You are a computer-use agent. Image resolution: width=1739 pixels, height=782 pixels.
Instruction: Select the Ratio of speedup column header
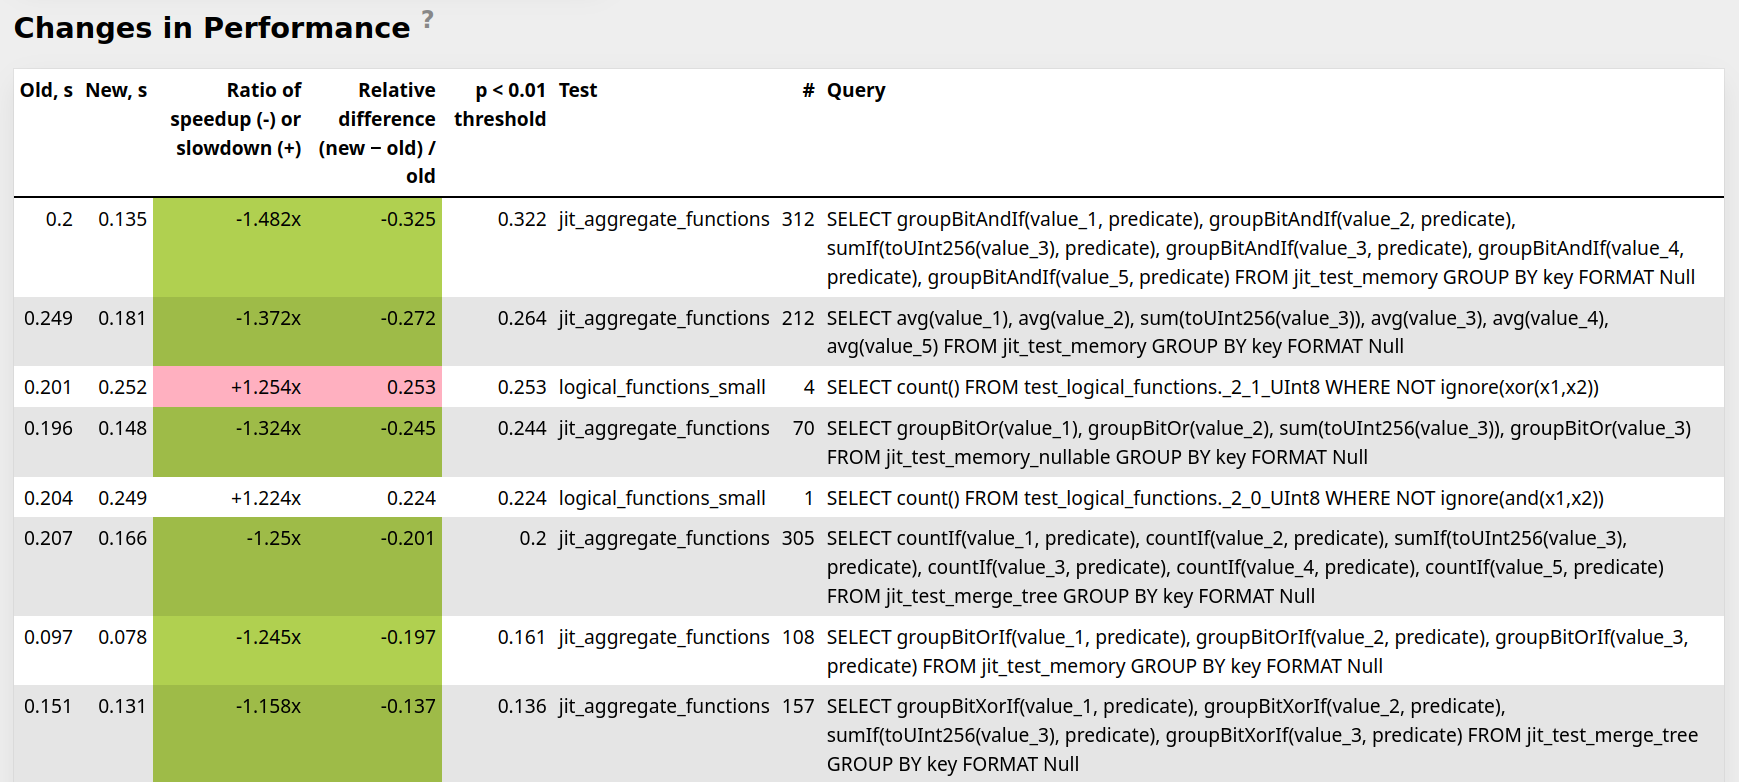click(x=236, y=119)
